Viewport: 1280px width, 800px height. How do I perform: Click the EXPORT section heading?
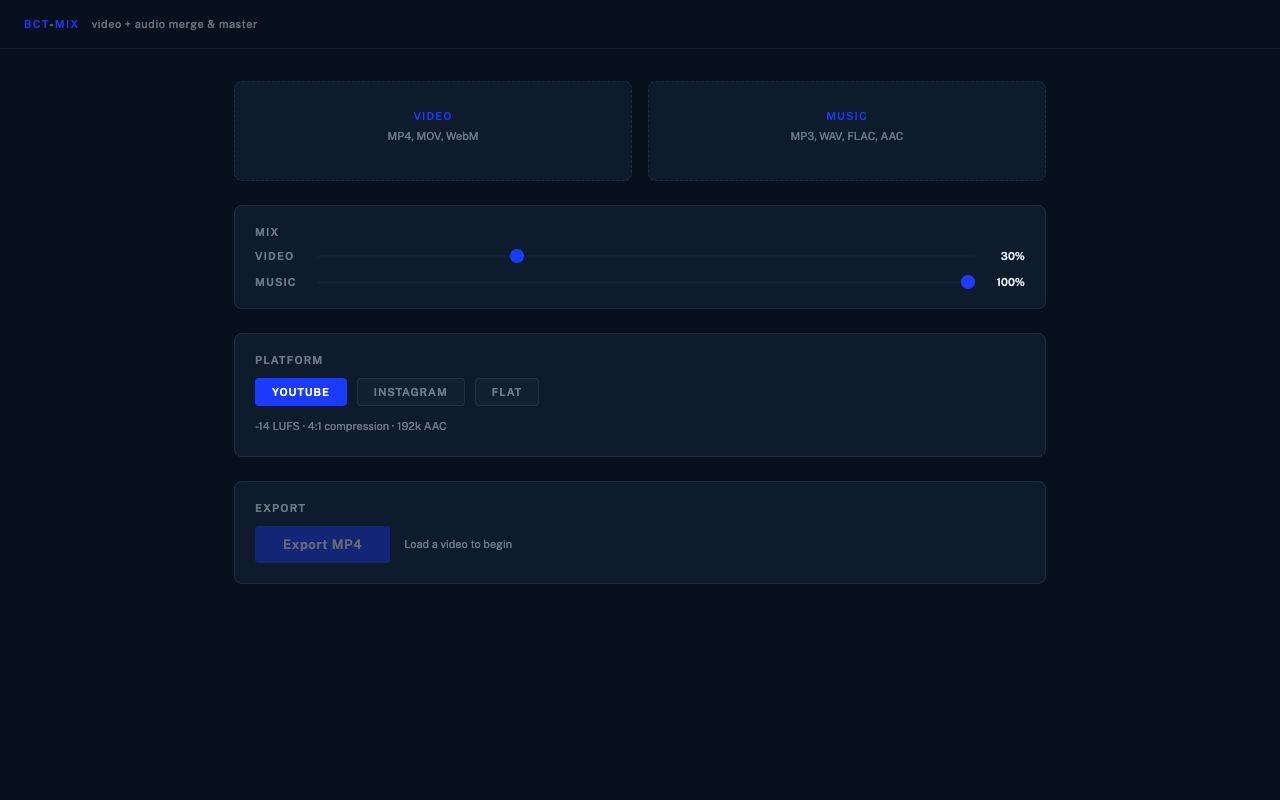[279, 508]
